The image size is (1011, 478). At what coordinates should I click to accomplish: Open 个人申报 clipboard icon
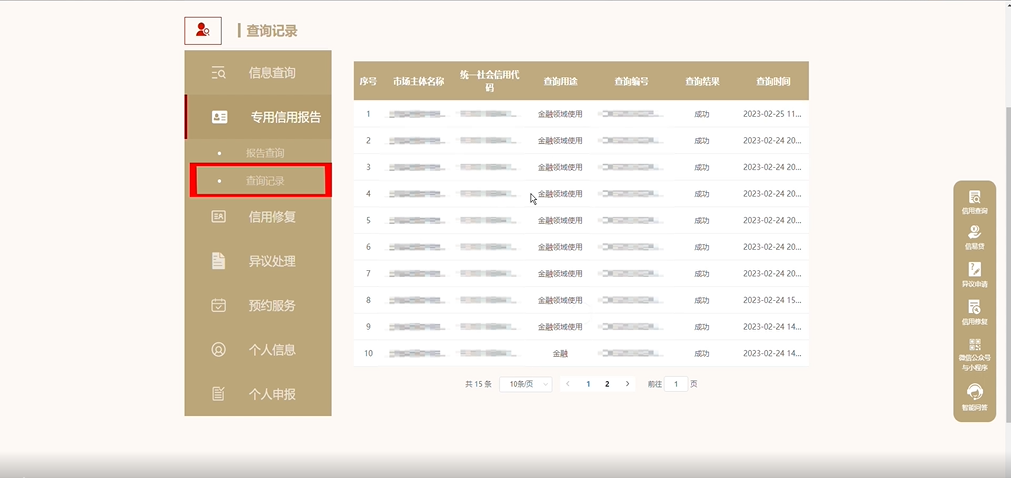pyautogui.click(x=219, y=393)
